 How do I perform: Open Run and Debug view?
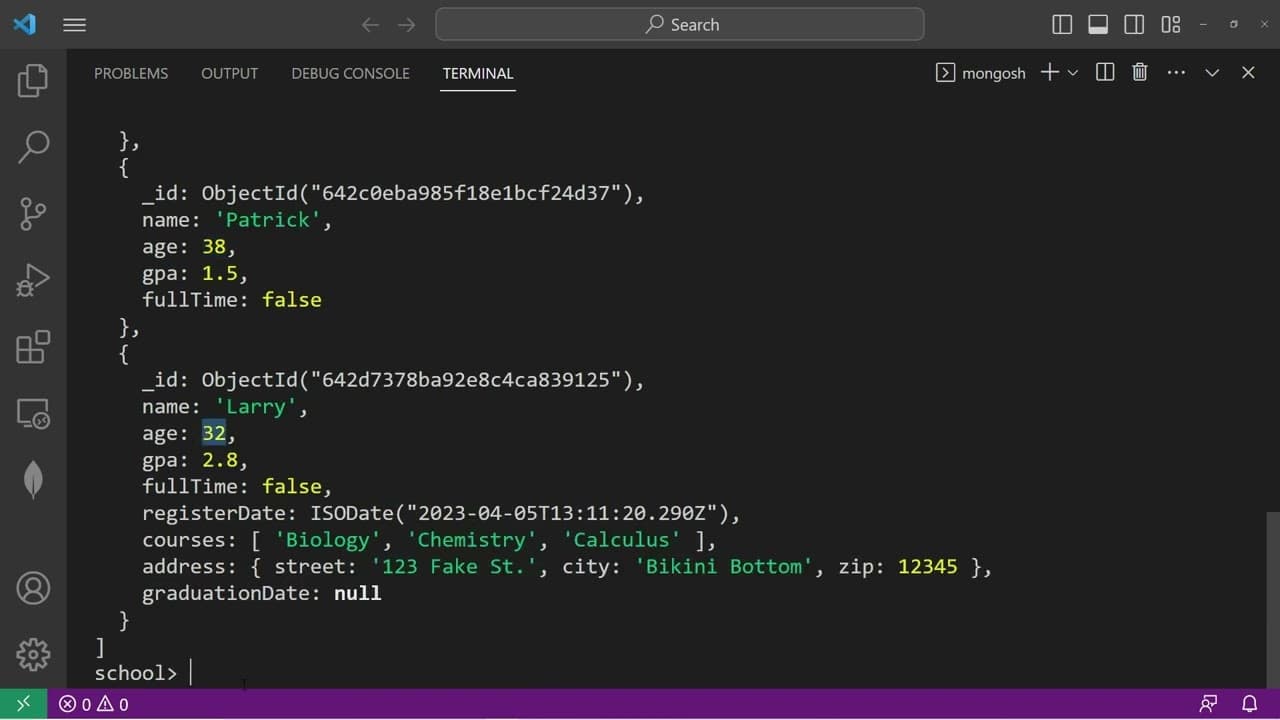pyautogui.click(x=33, y=281)
